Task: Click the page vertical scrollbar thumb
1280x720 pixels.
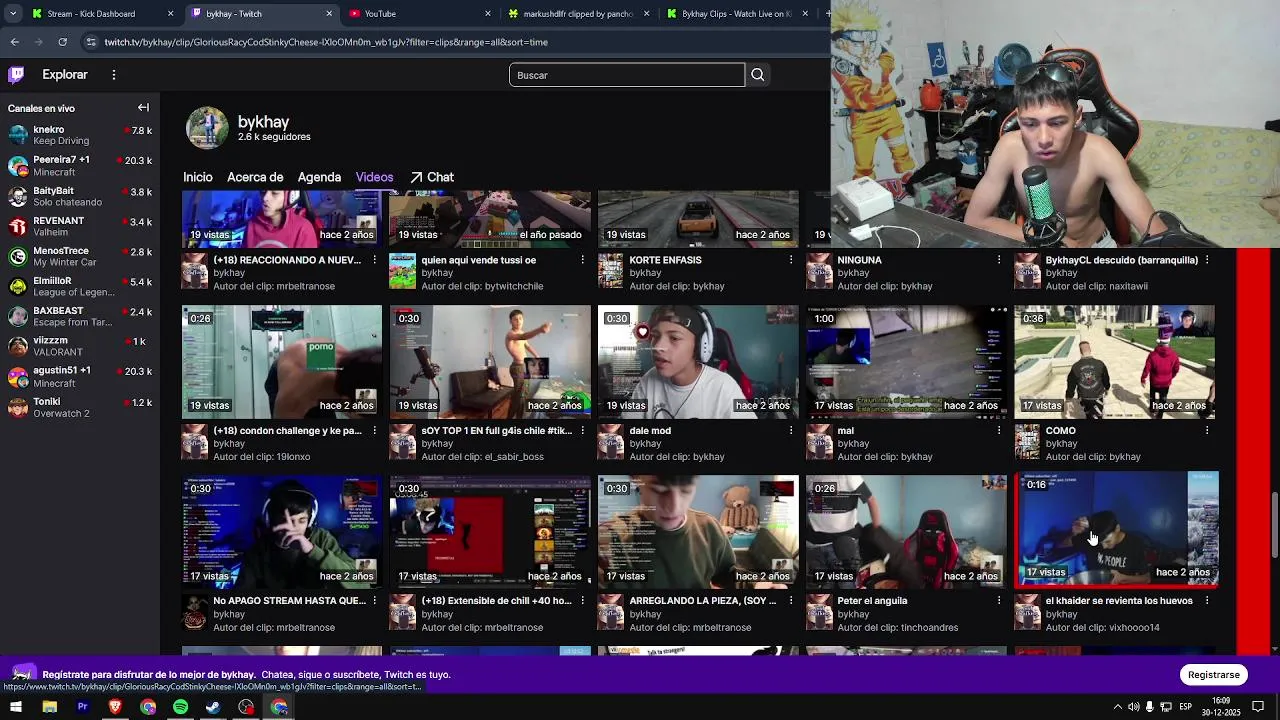Action: [x=1275, y=526]
